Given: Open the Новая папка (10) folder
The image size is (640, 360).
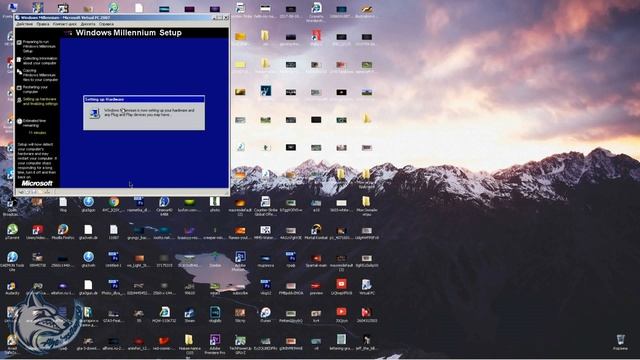Looking at the screenshot, I should click(x=189, y=344).
